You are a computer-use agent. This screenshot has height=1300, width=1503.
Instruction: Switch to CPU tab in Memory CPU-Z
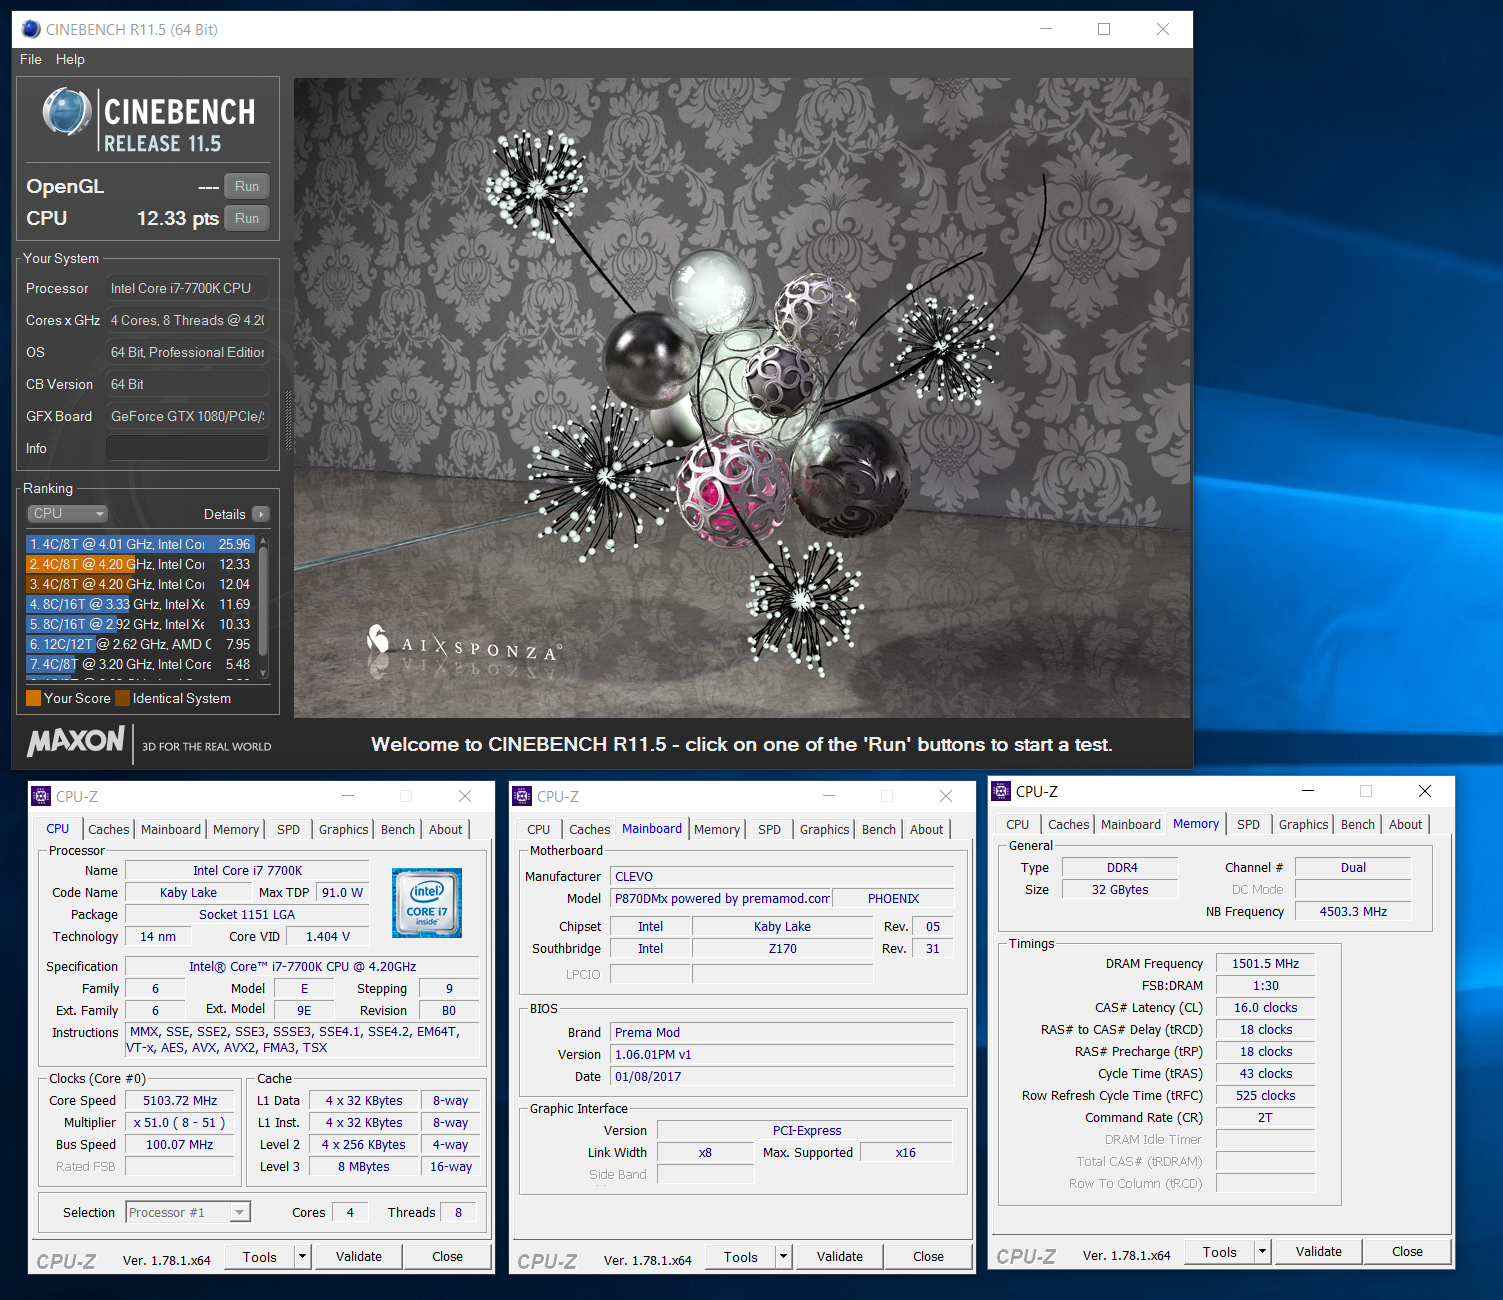1017,824
